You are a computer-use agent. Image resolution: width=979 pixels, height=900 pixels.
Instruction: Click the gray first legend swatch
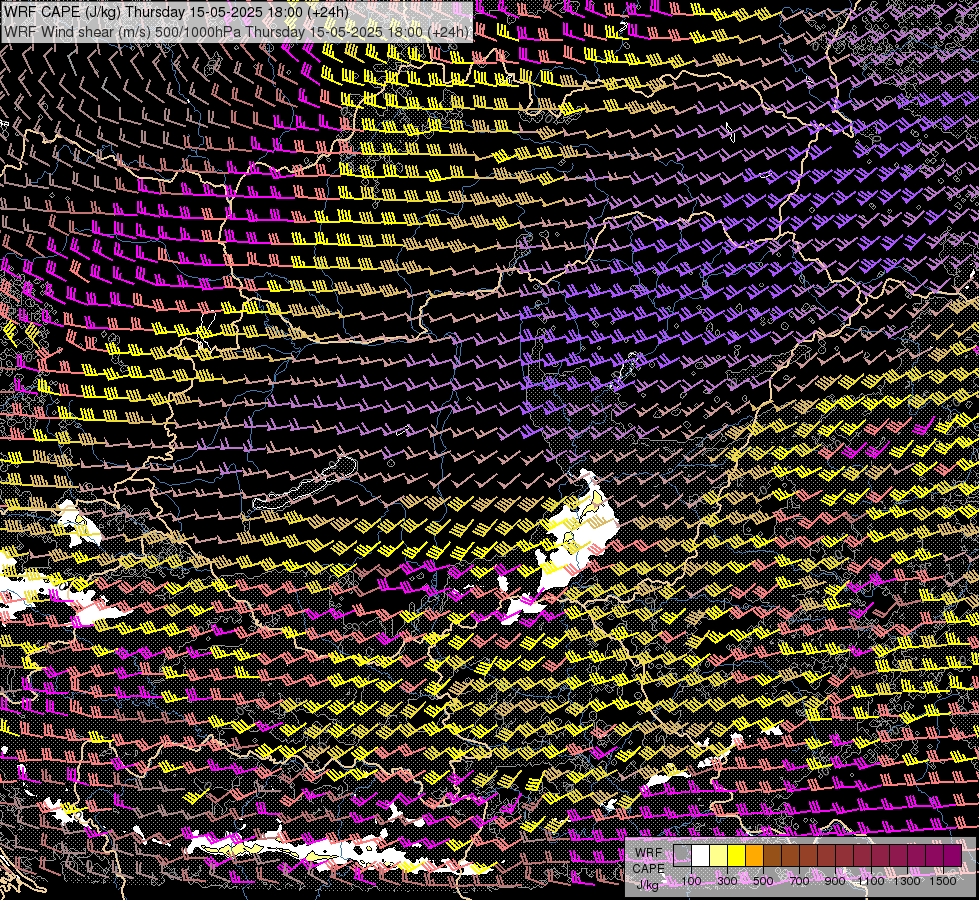[x=682, y=856]
